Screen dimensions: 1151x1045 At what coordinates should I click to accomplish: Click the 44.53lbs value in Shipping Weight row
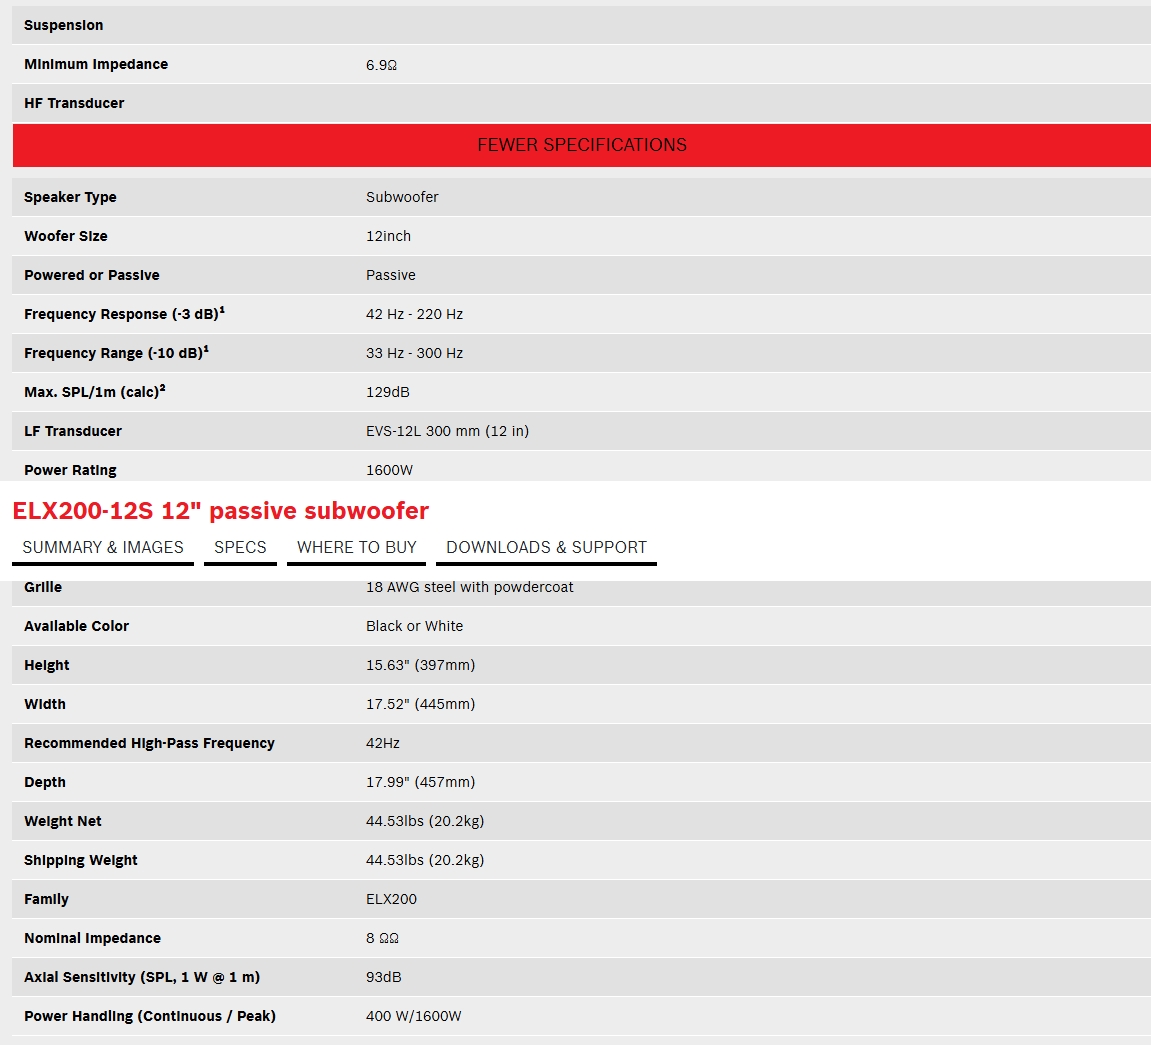pos(425,860)
